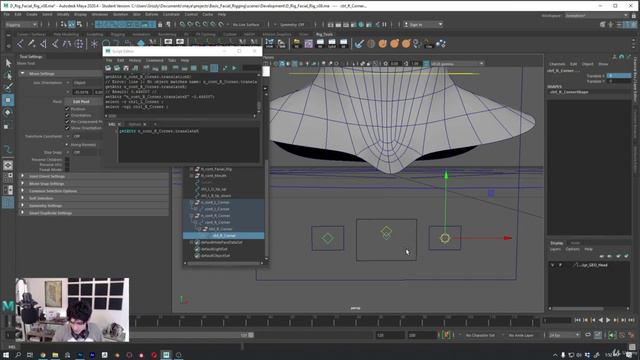Select highlighted ctrl_R_Corner in outliner

point(224,236)
